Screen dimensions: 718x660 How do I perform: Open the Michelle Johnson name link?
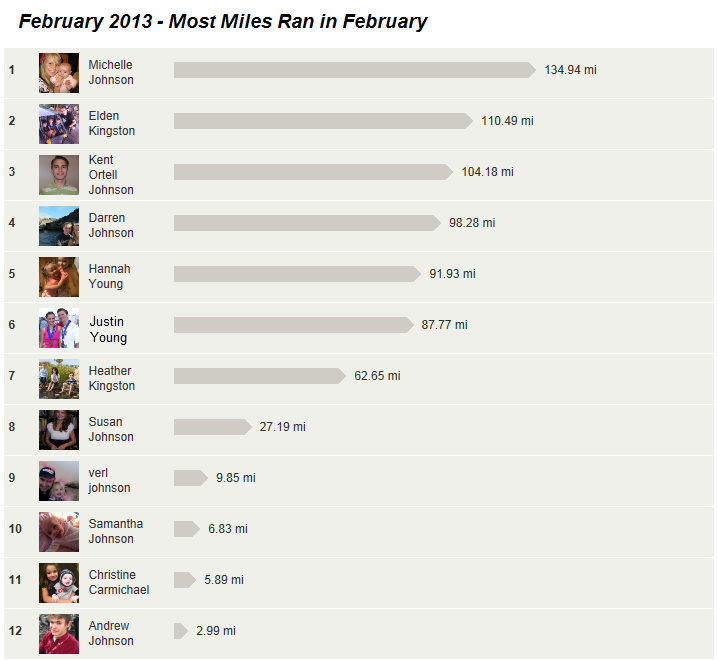click(x=111, y=72)
